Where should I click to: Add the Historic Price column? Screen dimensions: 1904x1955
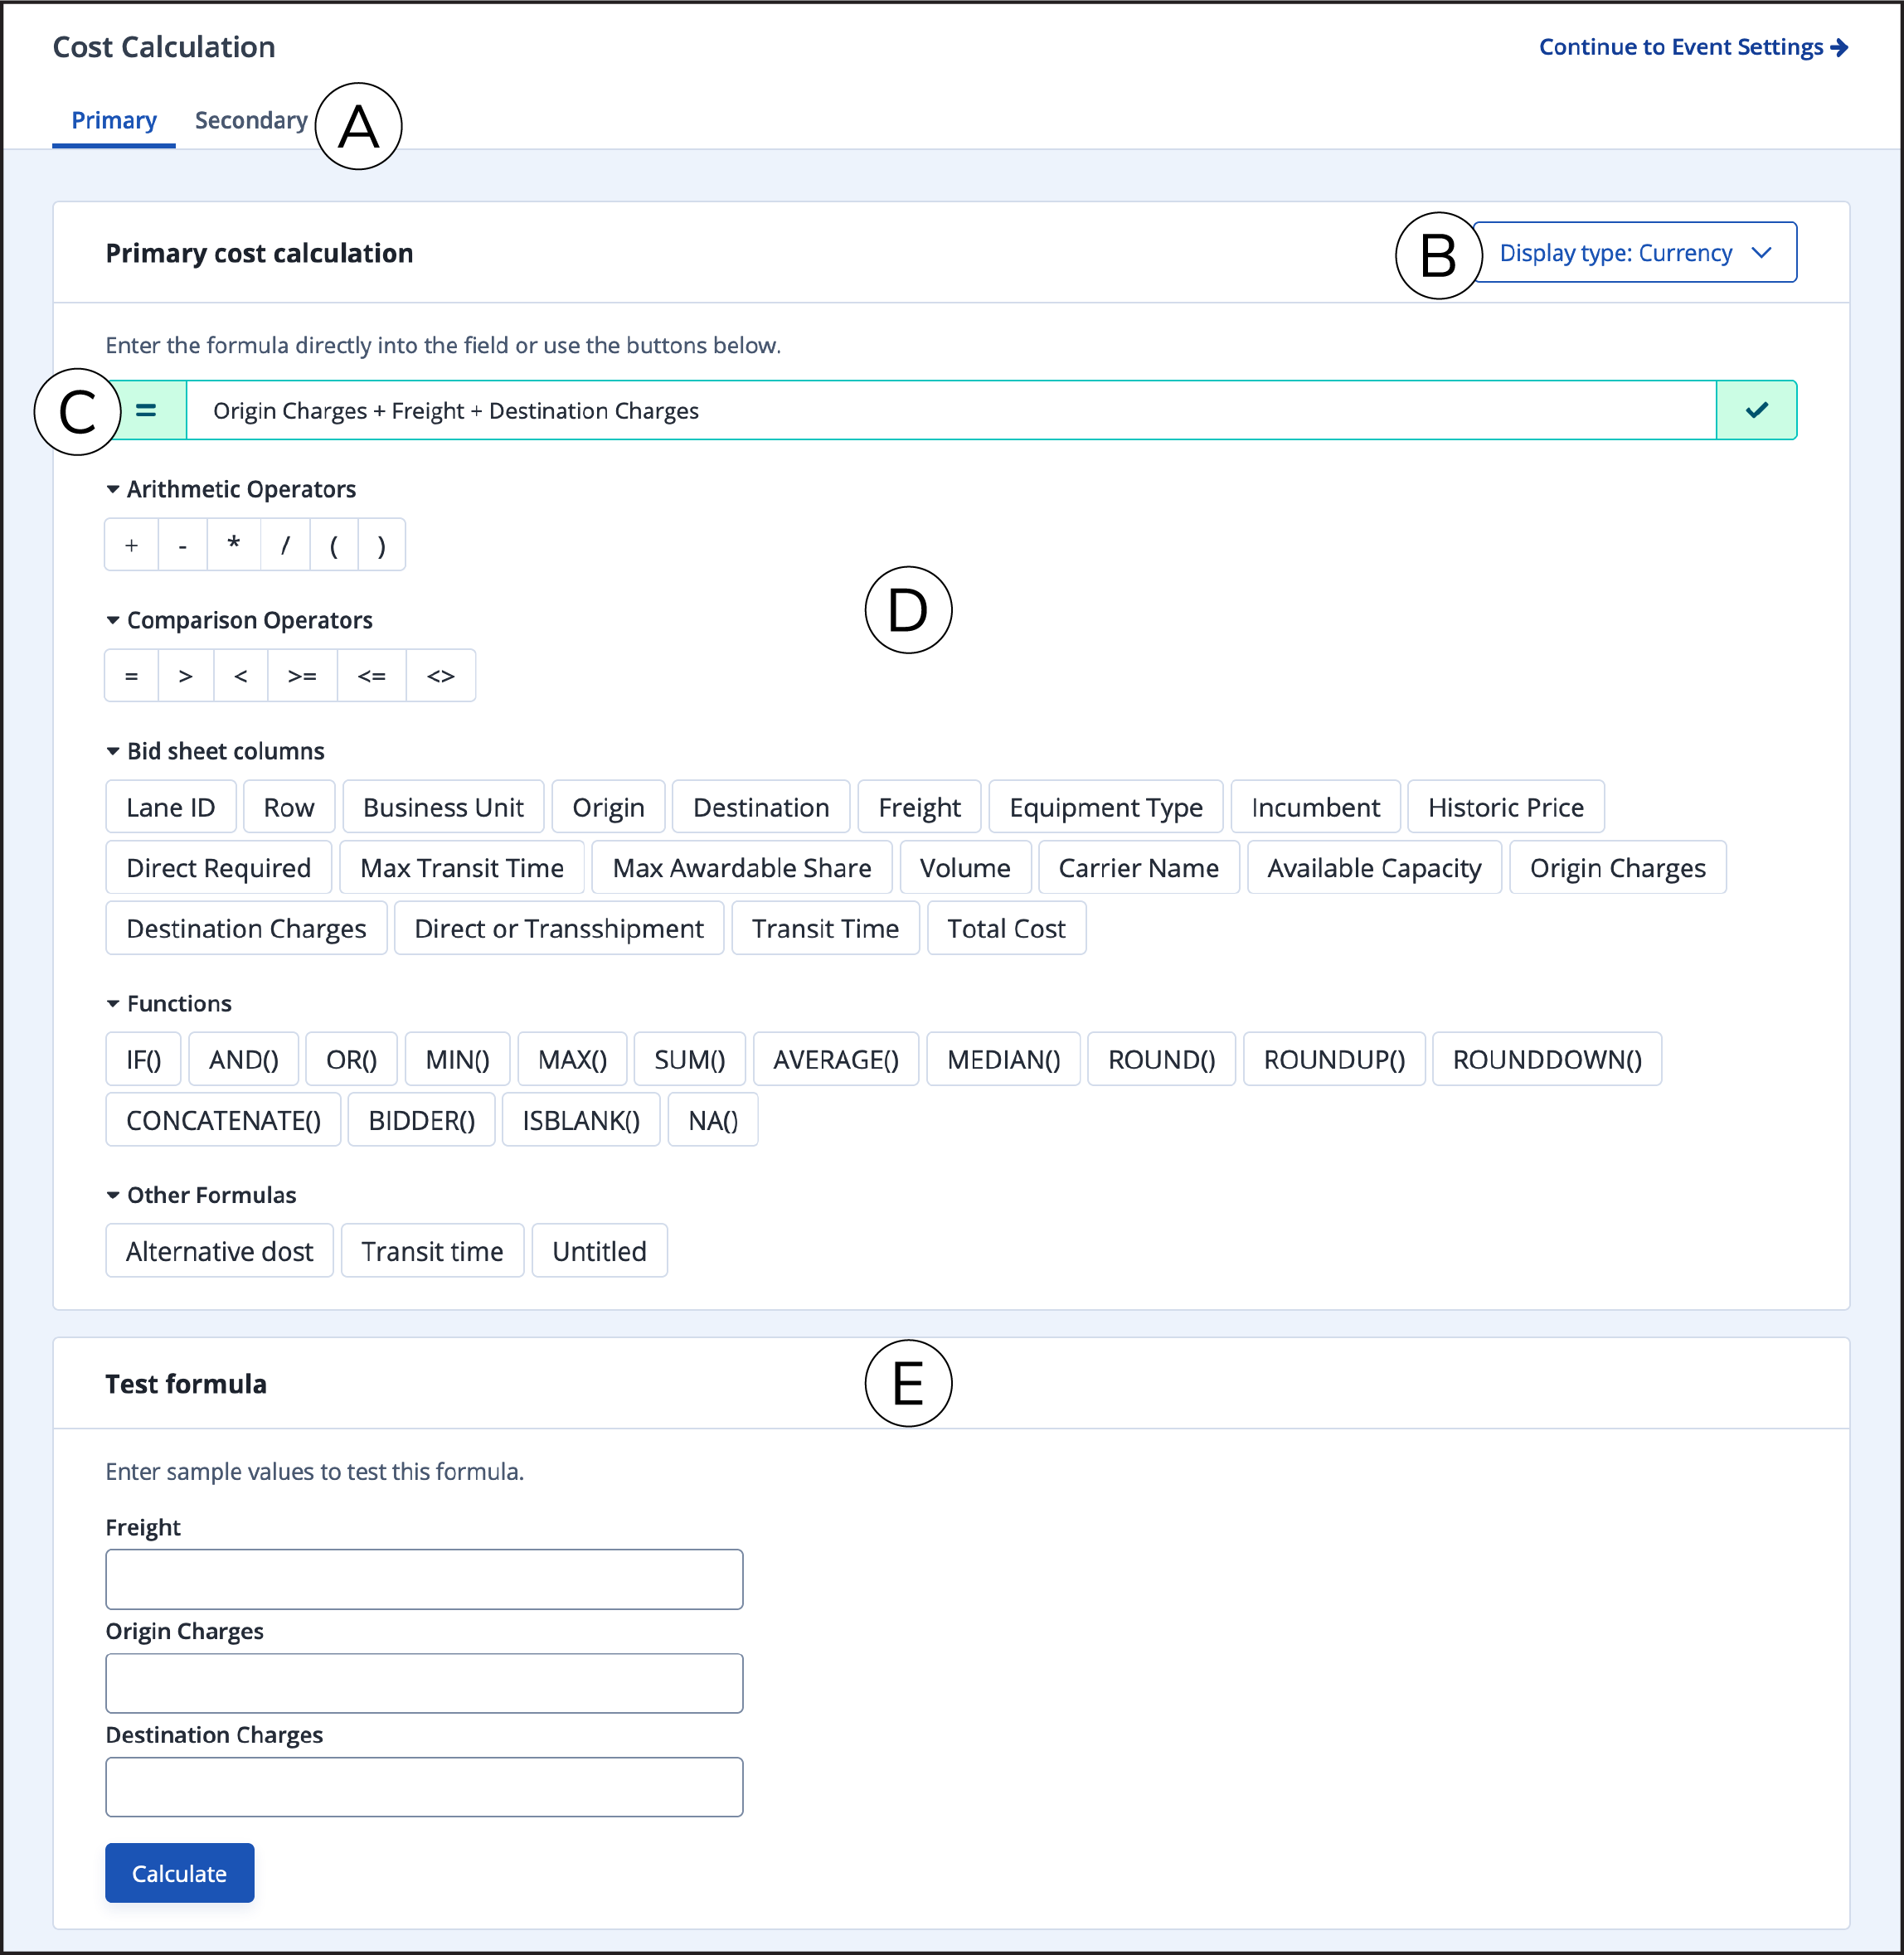click(x=1506, y=807)
